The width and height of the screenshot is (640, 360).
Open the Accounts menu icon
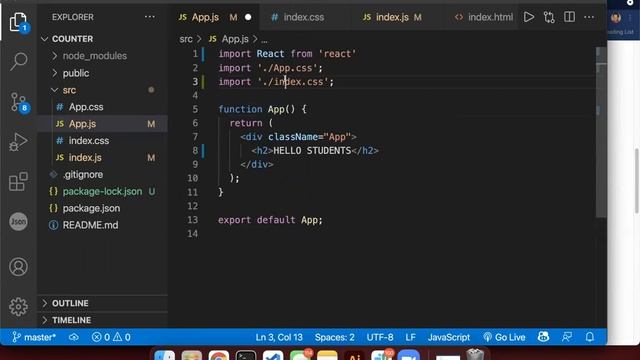point(18,267)
